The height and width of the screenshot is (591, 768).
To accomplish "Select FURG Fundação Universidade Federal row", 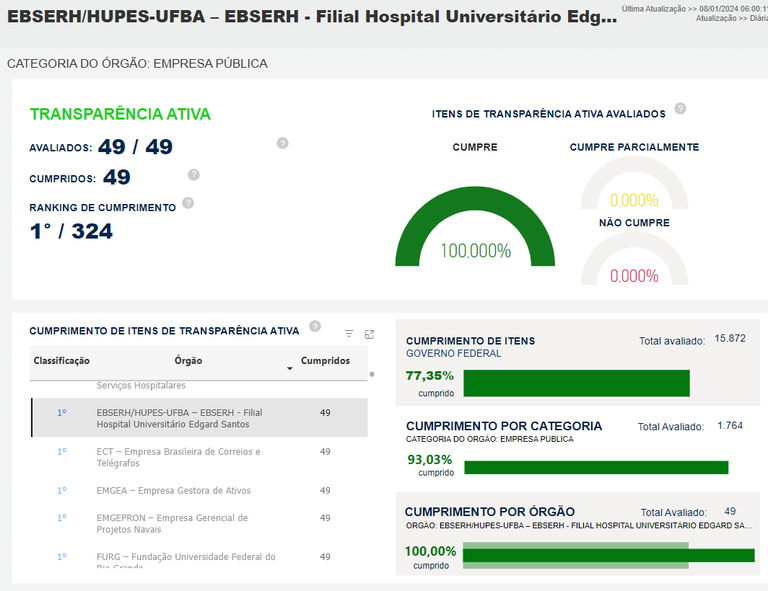I will coord(199,558).
